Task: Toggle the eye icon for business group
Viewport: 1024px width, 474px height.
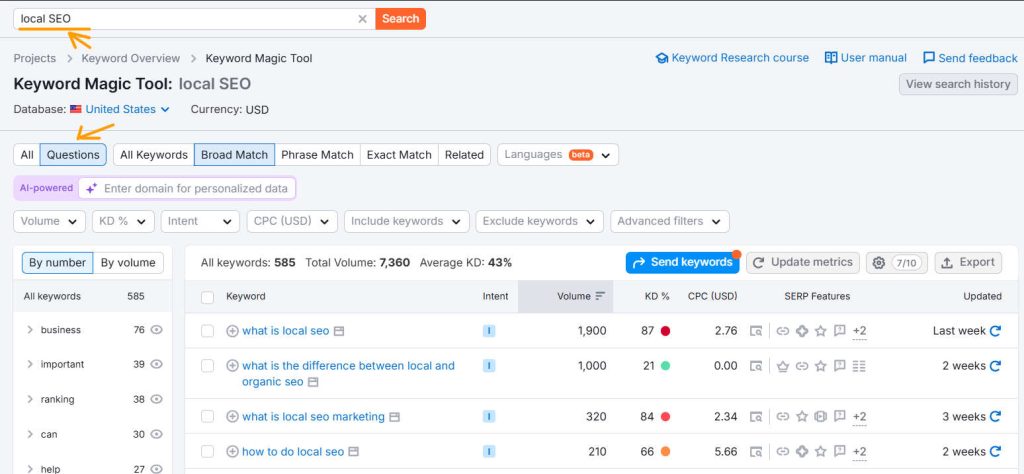Action: click(156, 330)
